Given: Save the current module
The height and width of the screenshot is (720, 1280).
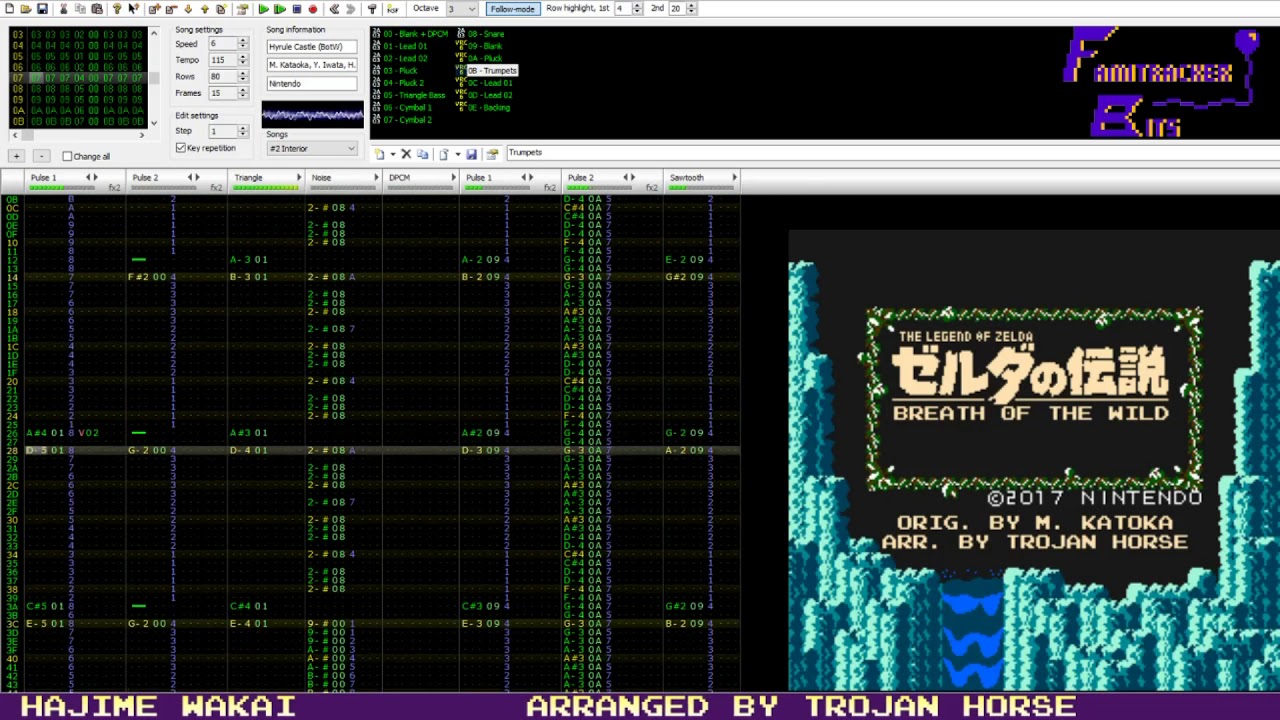Looking at the screenshot, I should [x=42, y=9].
